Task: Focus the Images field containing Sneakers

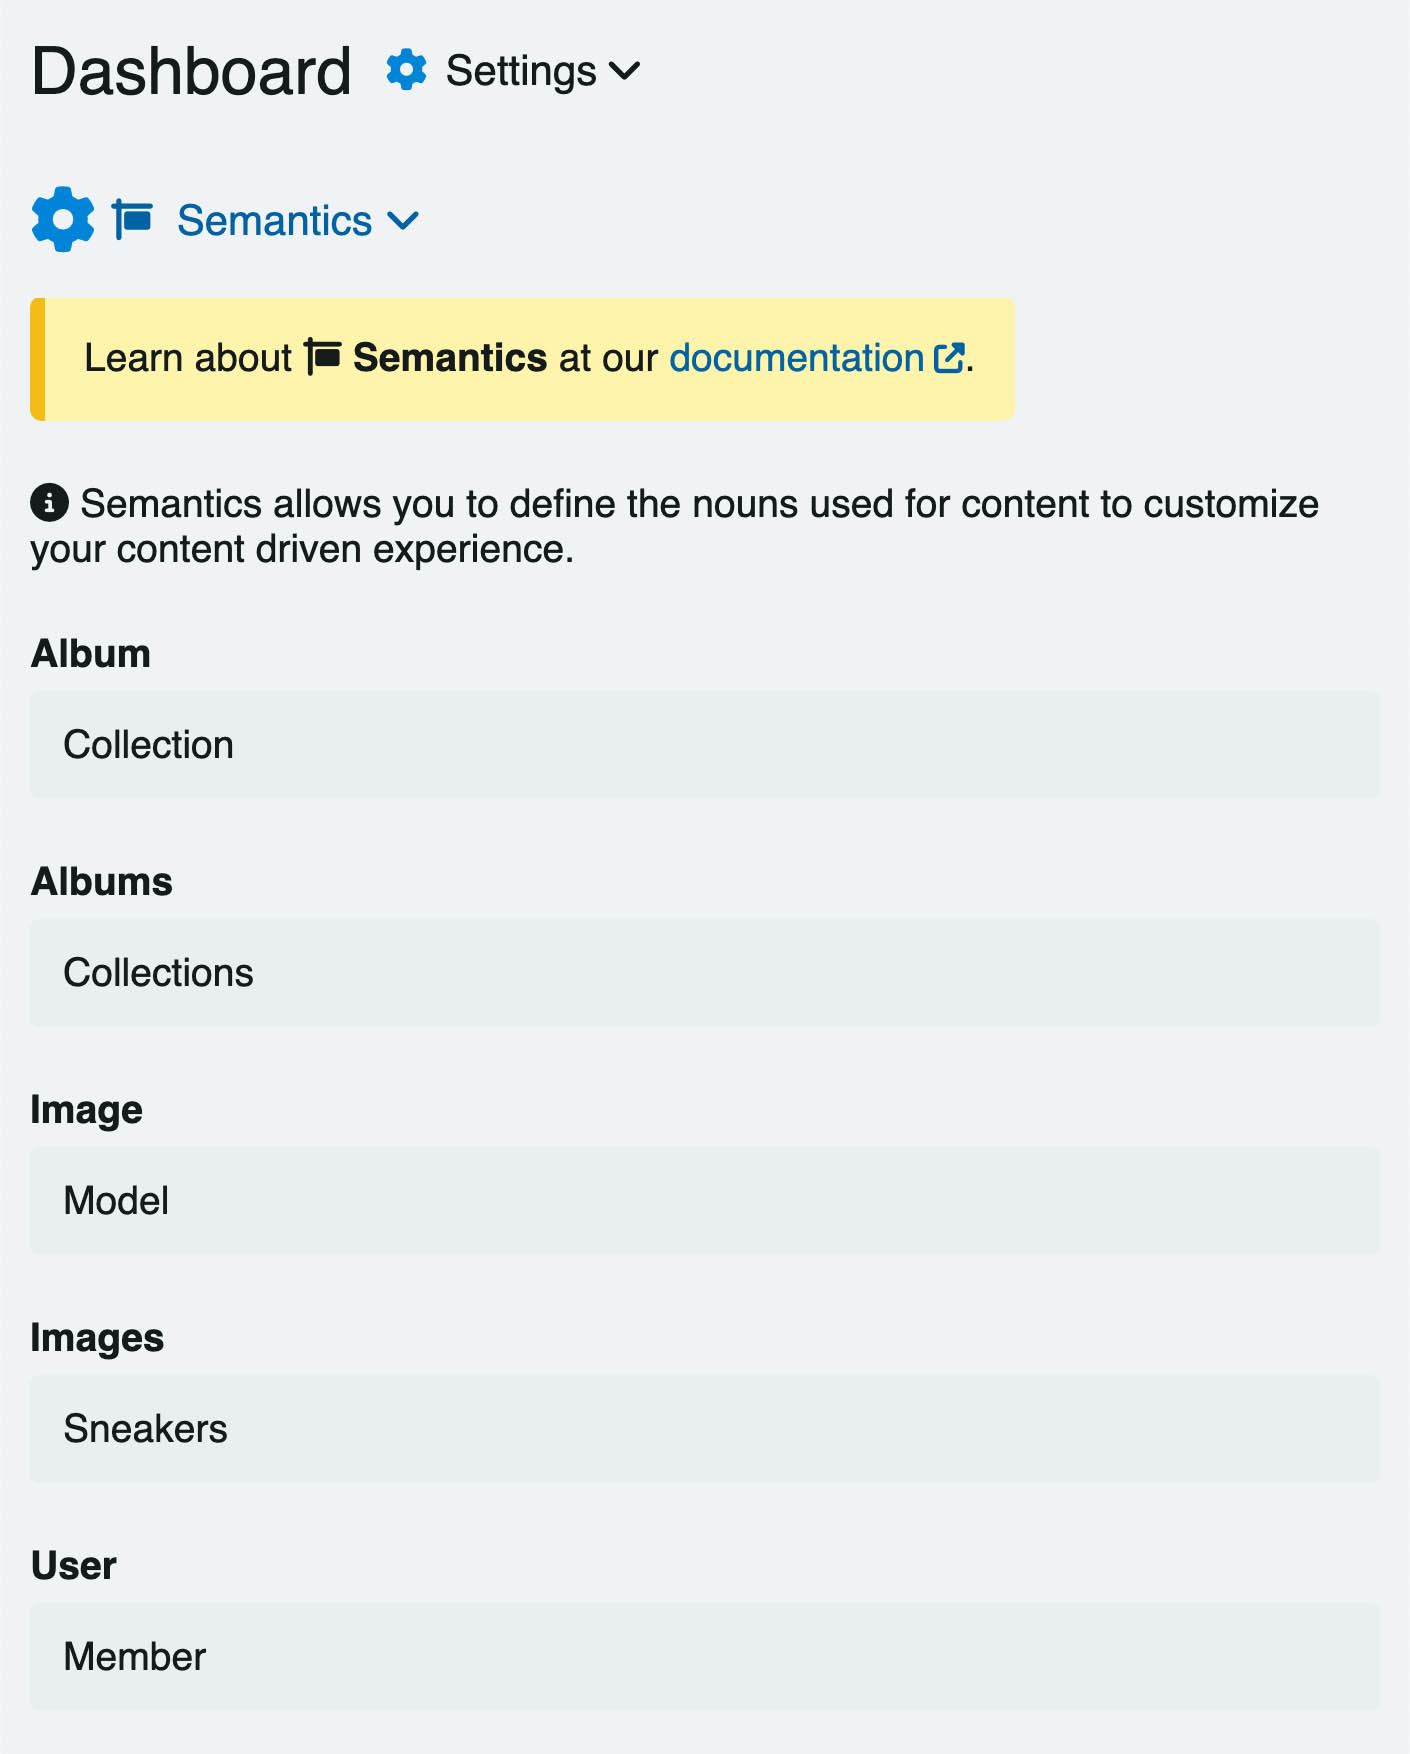Action: click(705, 1429)
